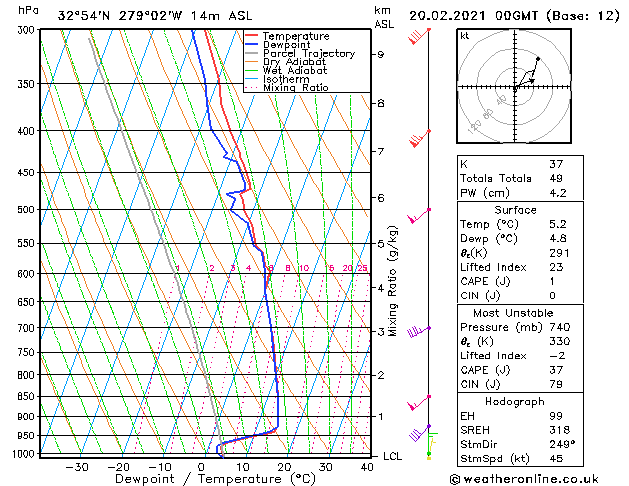629x486 pixels.
Task: Click the purple wind barb at 700 hPa
Action: click(x=418, y=331)
